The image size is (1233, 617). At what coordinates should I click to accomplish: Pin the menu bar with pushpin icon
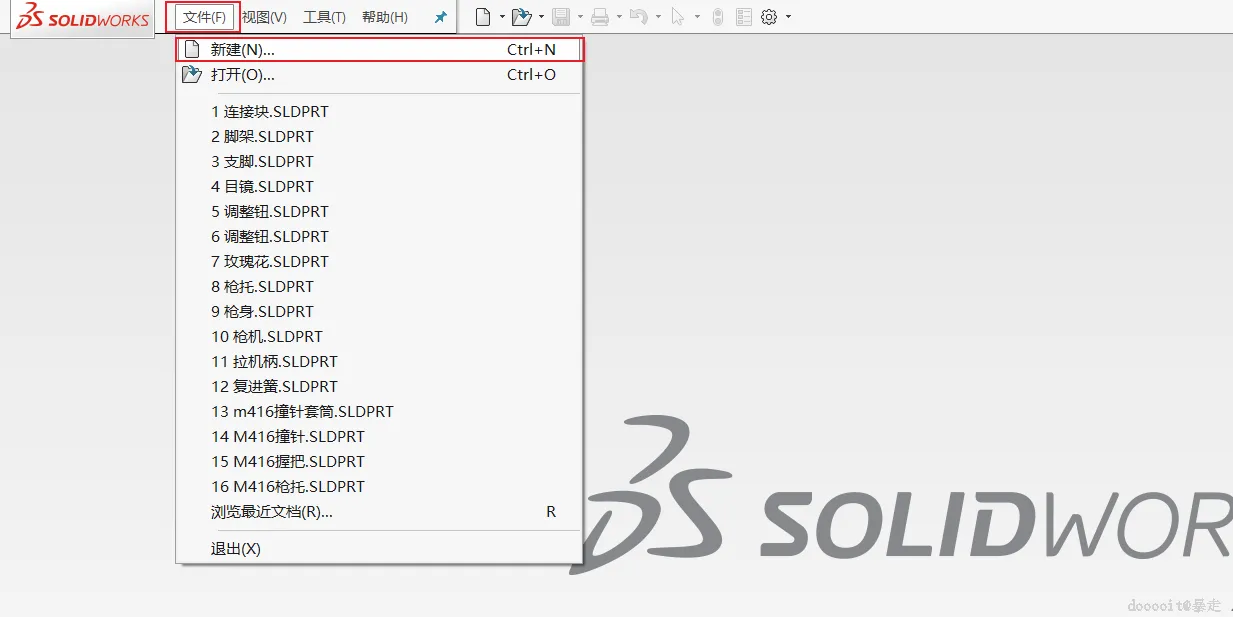[440, 17]
